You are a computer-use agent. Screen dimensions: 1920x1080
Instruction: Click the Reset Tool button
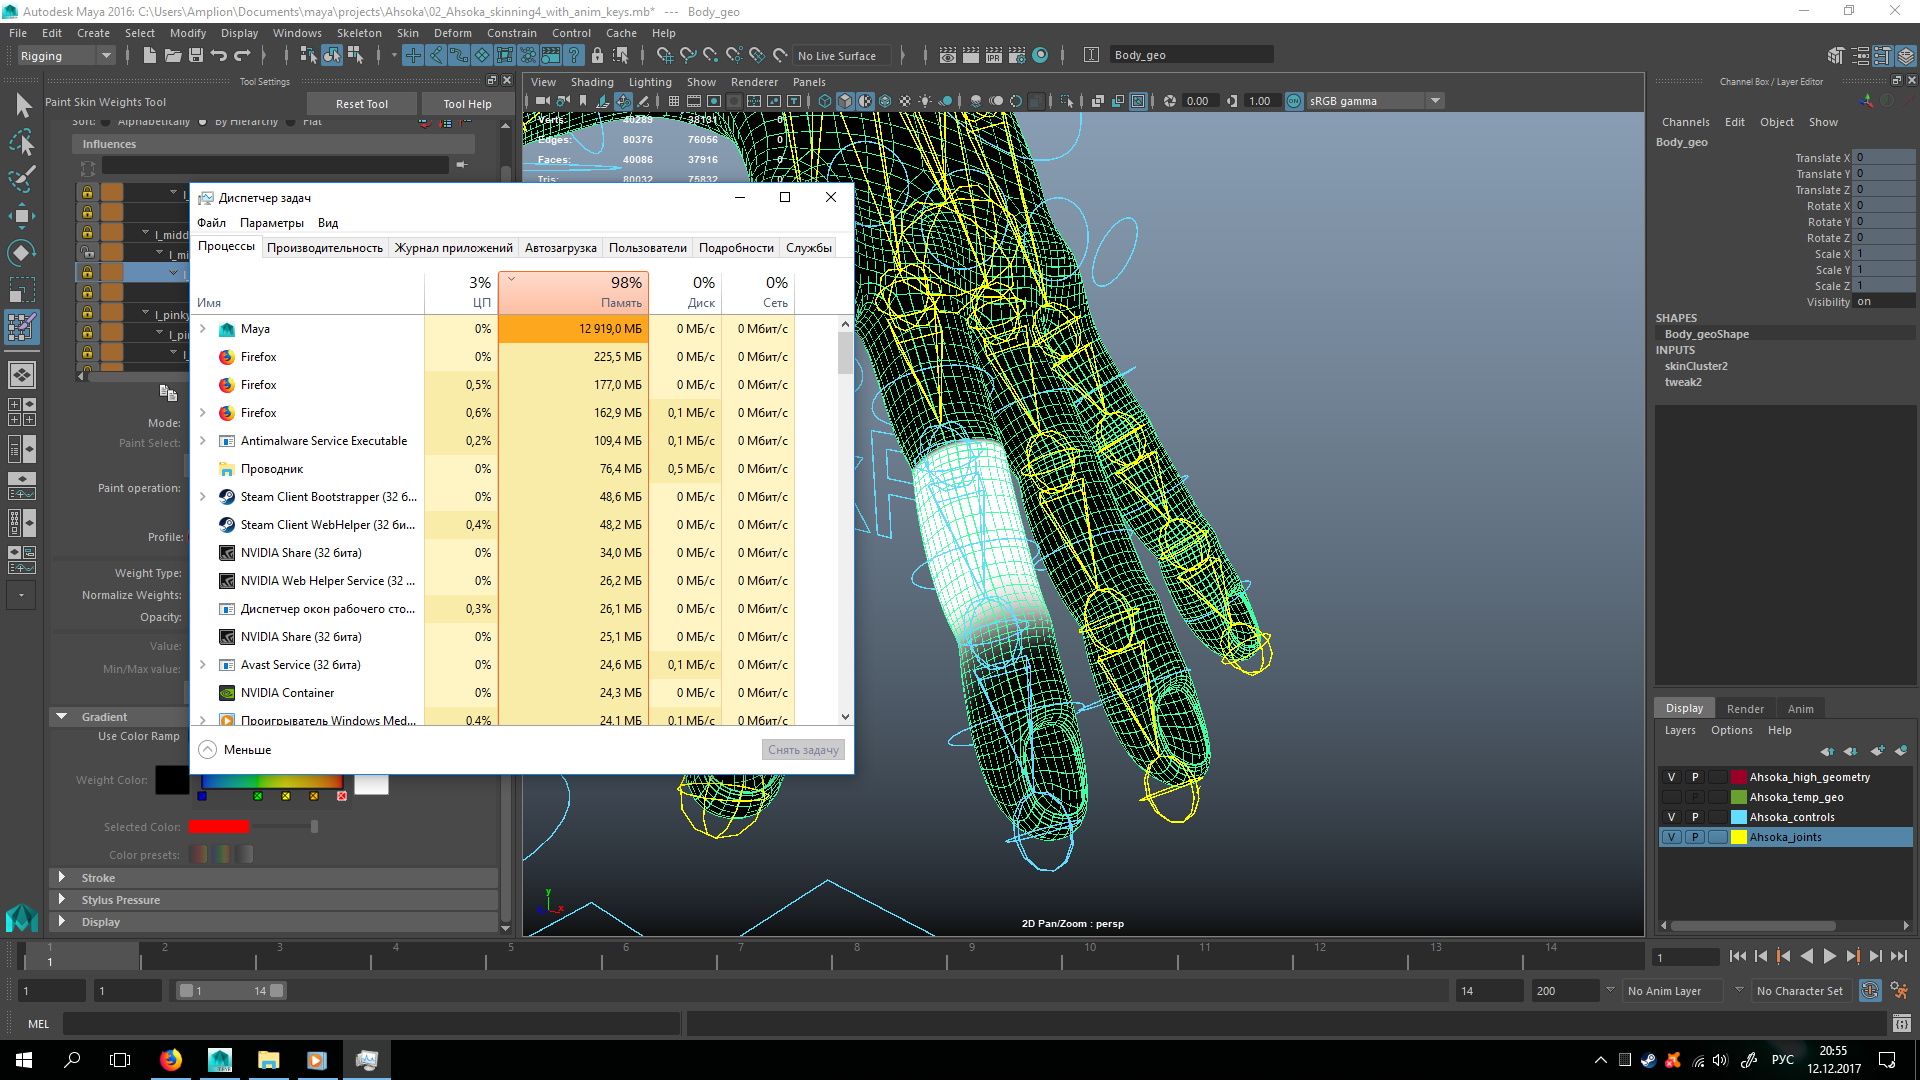coord(361,103)
